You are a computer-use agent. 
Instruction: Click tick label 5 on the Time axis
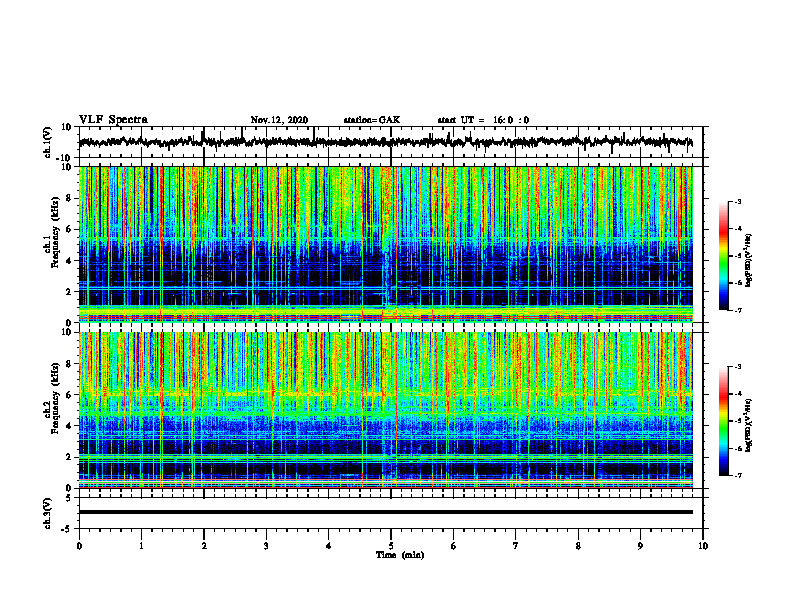[391, 546]
